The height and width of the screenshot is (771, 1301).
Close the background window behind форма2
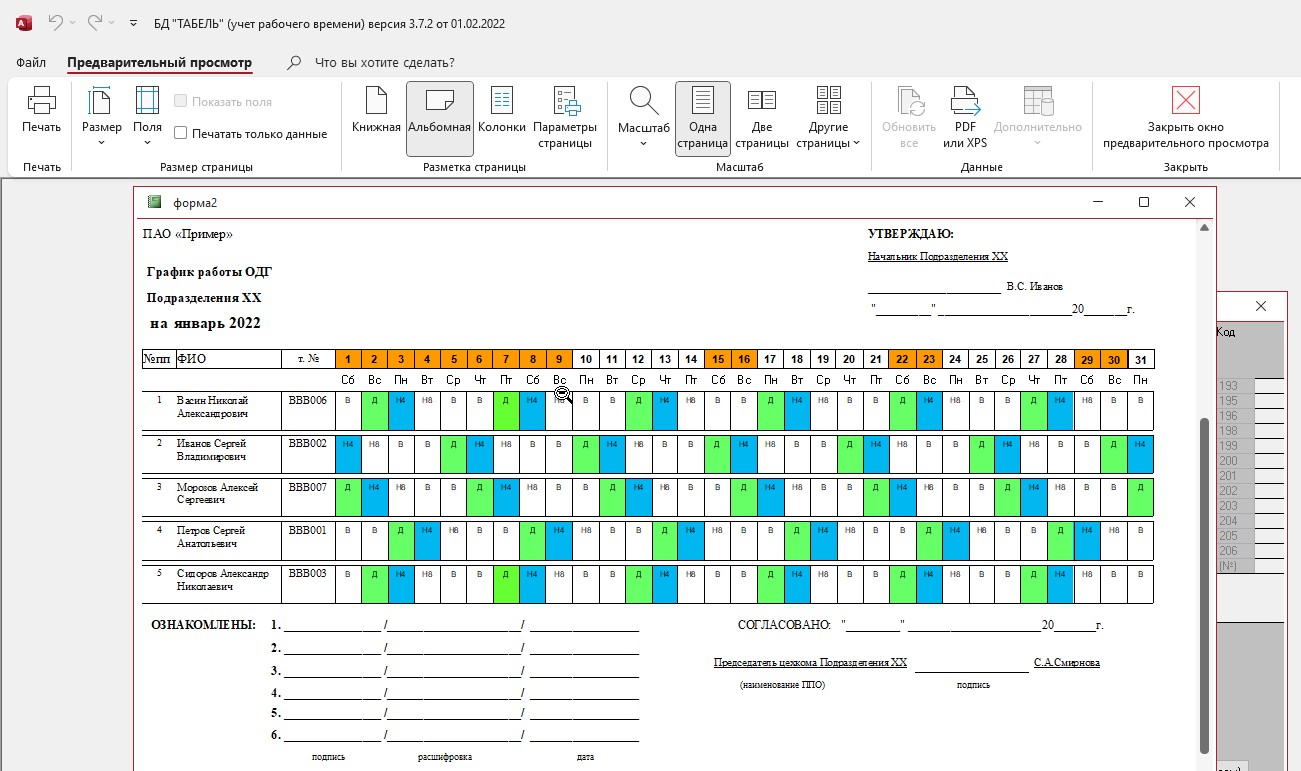point(1261,306)
